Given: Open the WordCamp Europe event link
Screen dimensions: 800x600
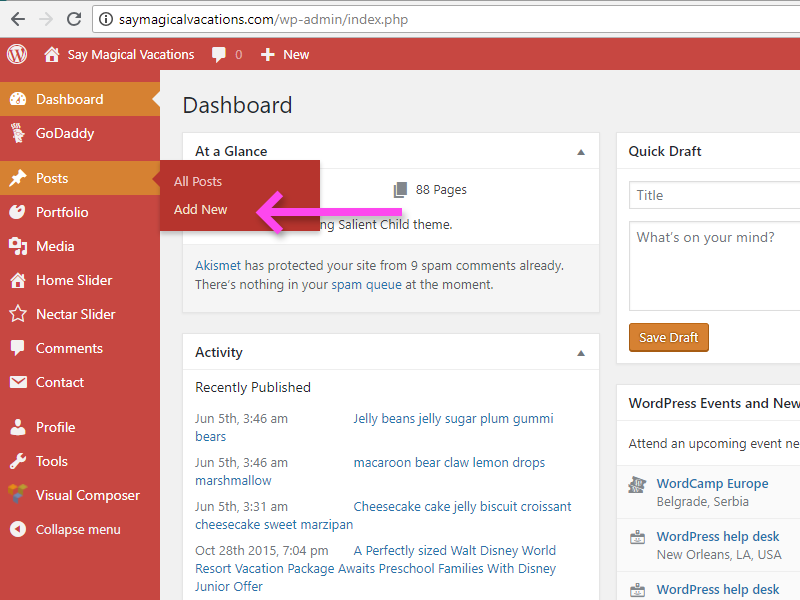Looking at the screenshot, I should (712, 483).
